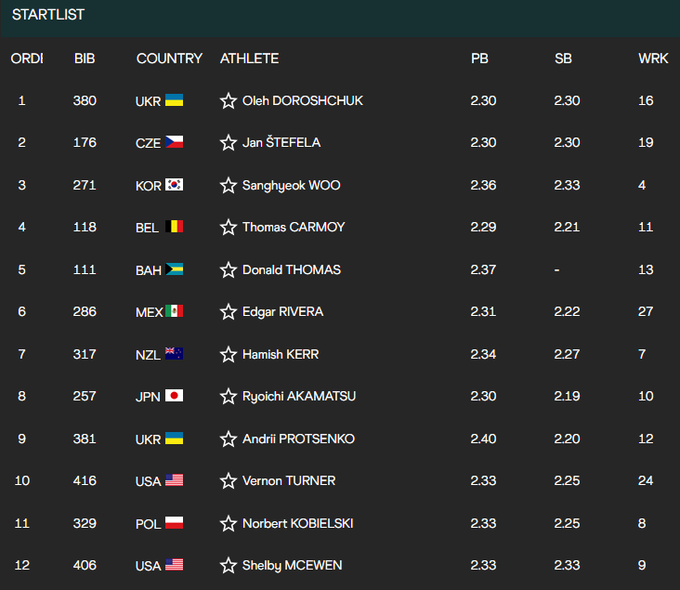Click star icon next to Ryoichi Akamatsu

tap(229, 396)
